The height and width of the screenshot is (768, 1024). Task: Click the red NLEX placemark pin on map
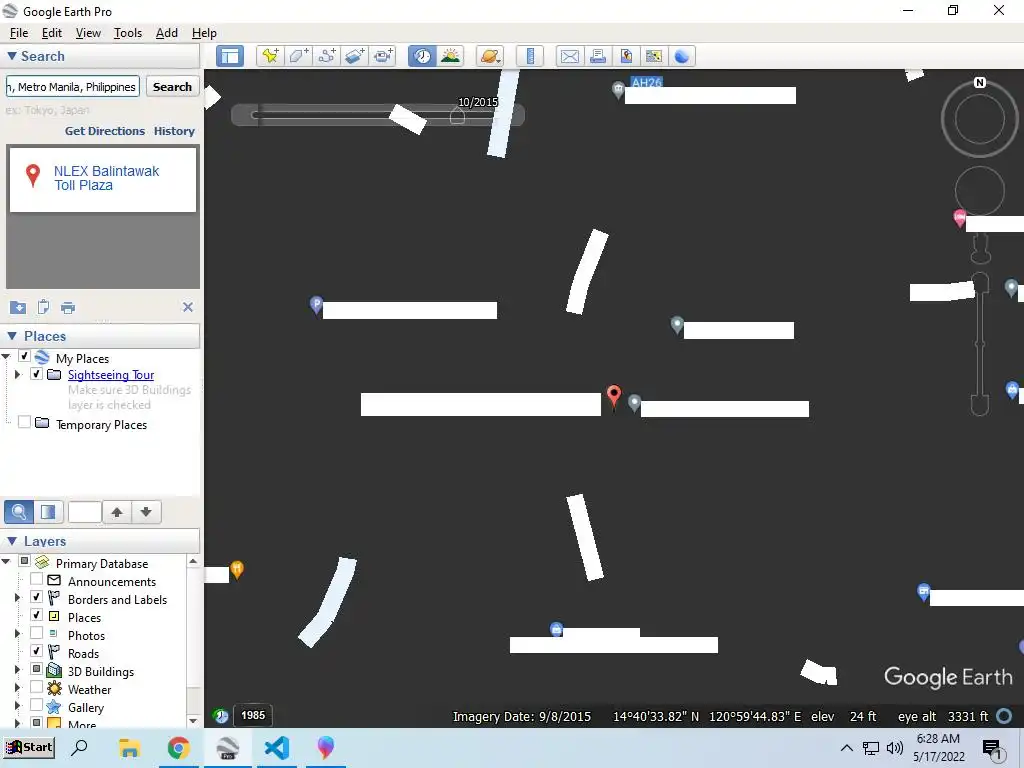614,396
